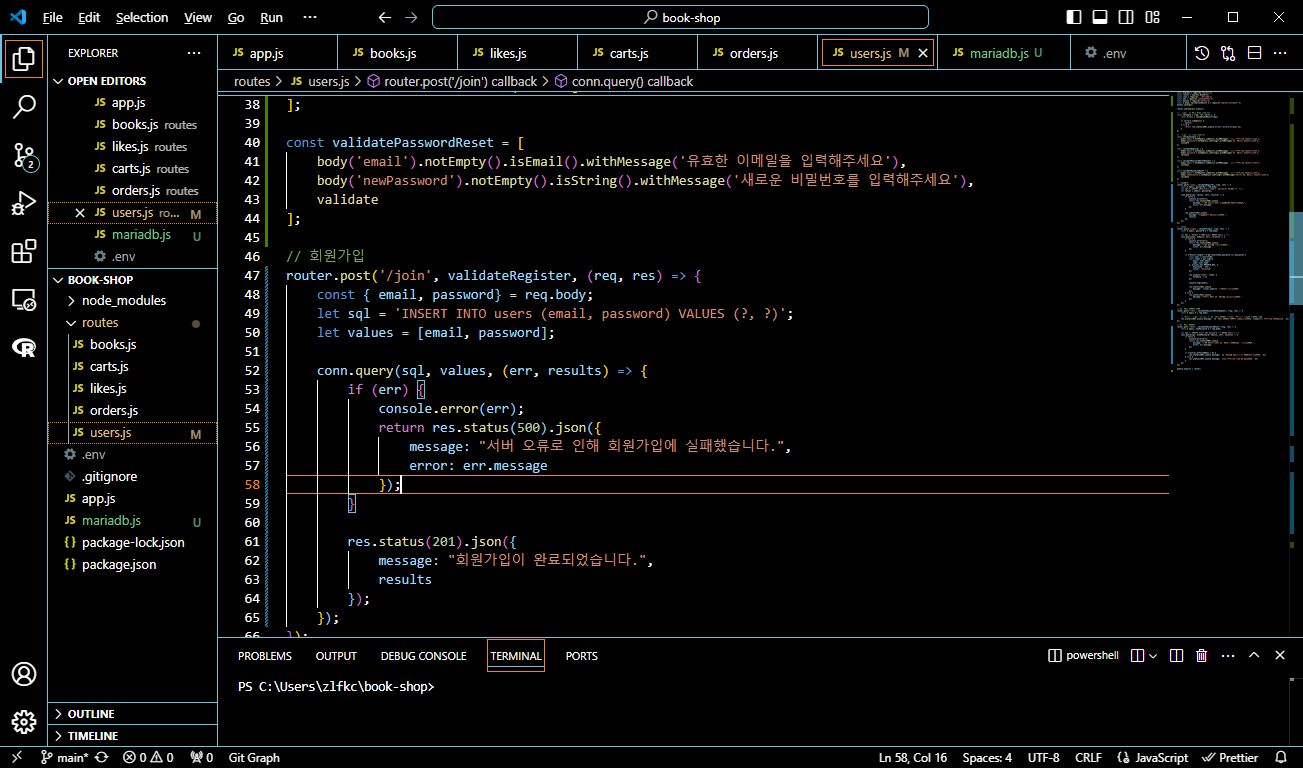Toggle the primary side bar layout icon
The width and height of the screenshot is (1303, 768).
point(1074,18)
